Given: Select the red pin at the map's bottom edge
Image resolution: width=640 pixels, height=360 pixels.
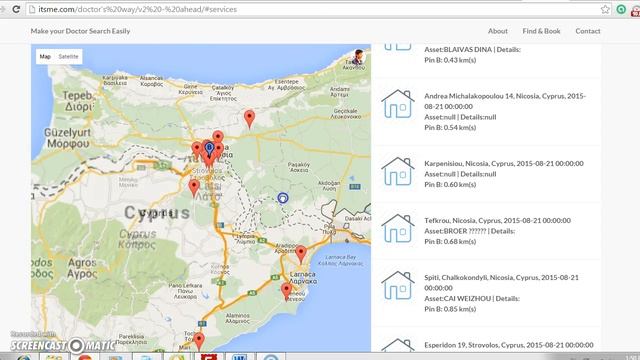Looking at the screenshot, I should pyautogui.click(x=199, y=341).
